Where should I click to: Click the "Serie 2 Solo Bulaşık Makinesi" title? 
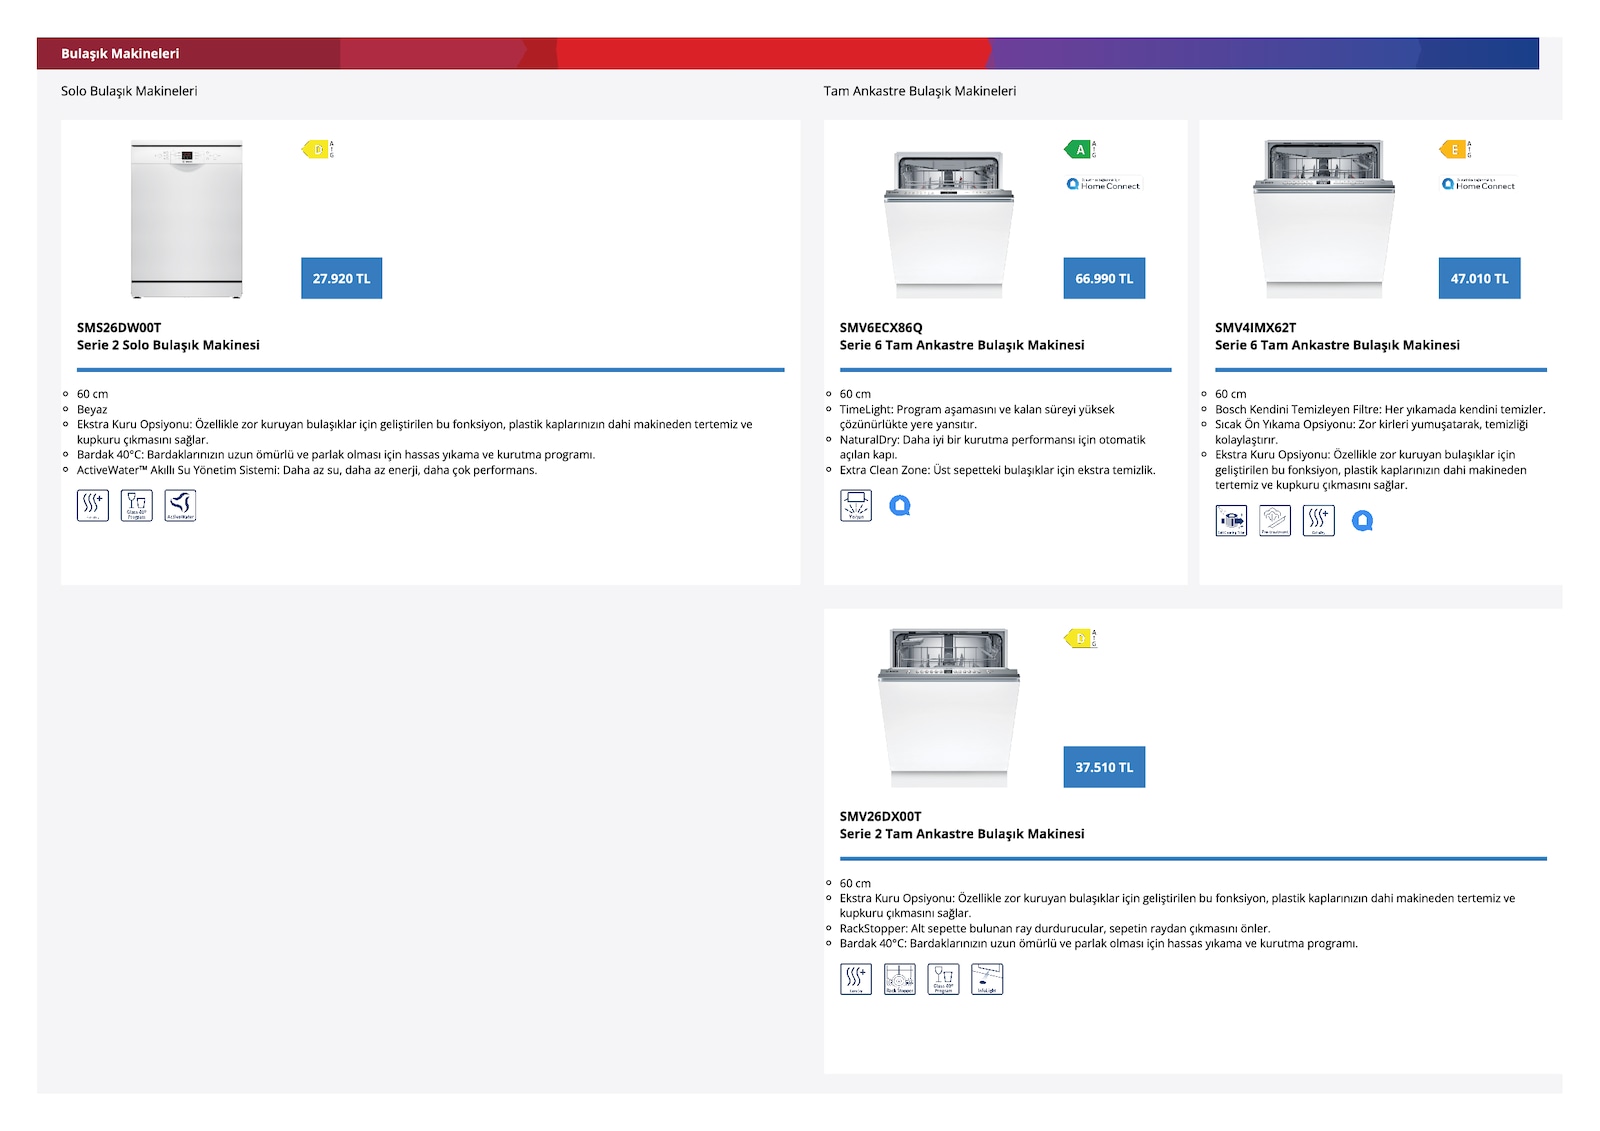[168, 345]
